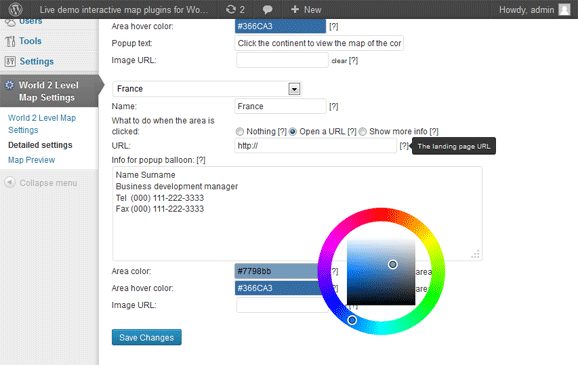Click help [?] next to top Area hover color
Image resolution: width=578 pixels, height=365 pixels.
pos(334,27)
